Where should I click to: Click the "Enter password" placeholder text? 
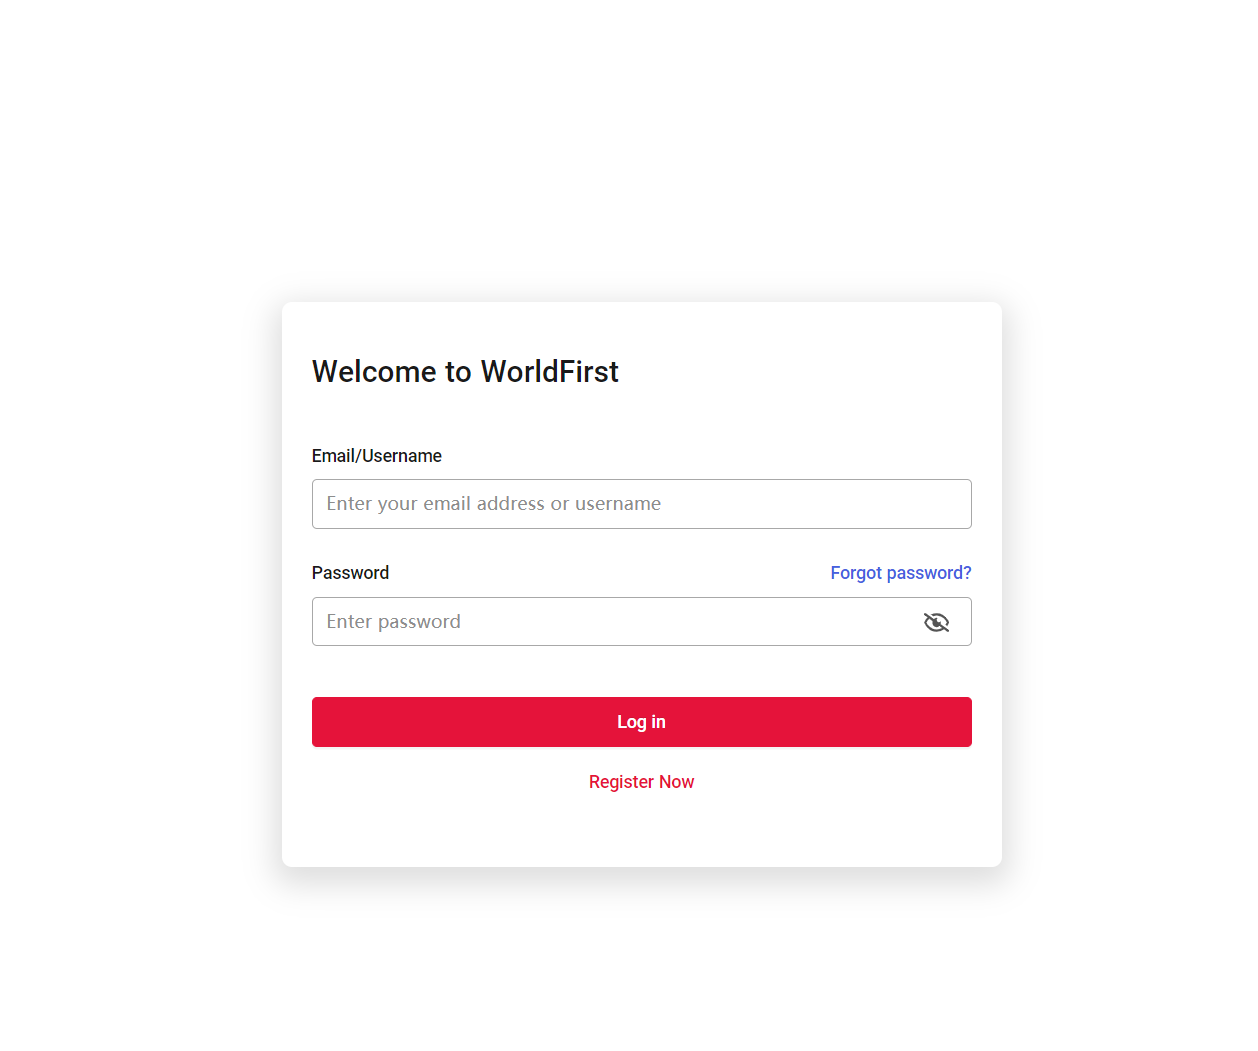click(393, 622)
